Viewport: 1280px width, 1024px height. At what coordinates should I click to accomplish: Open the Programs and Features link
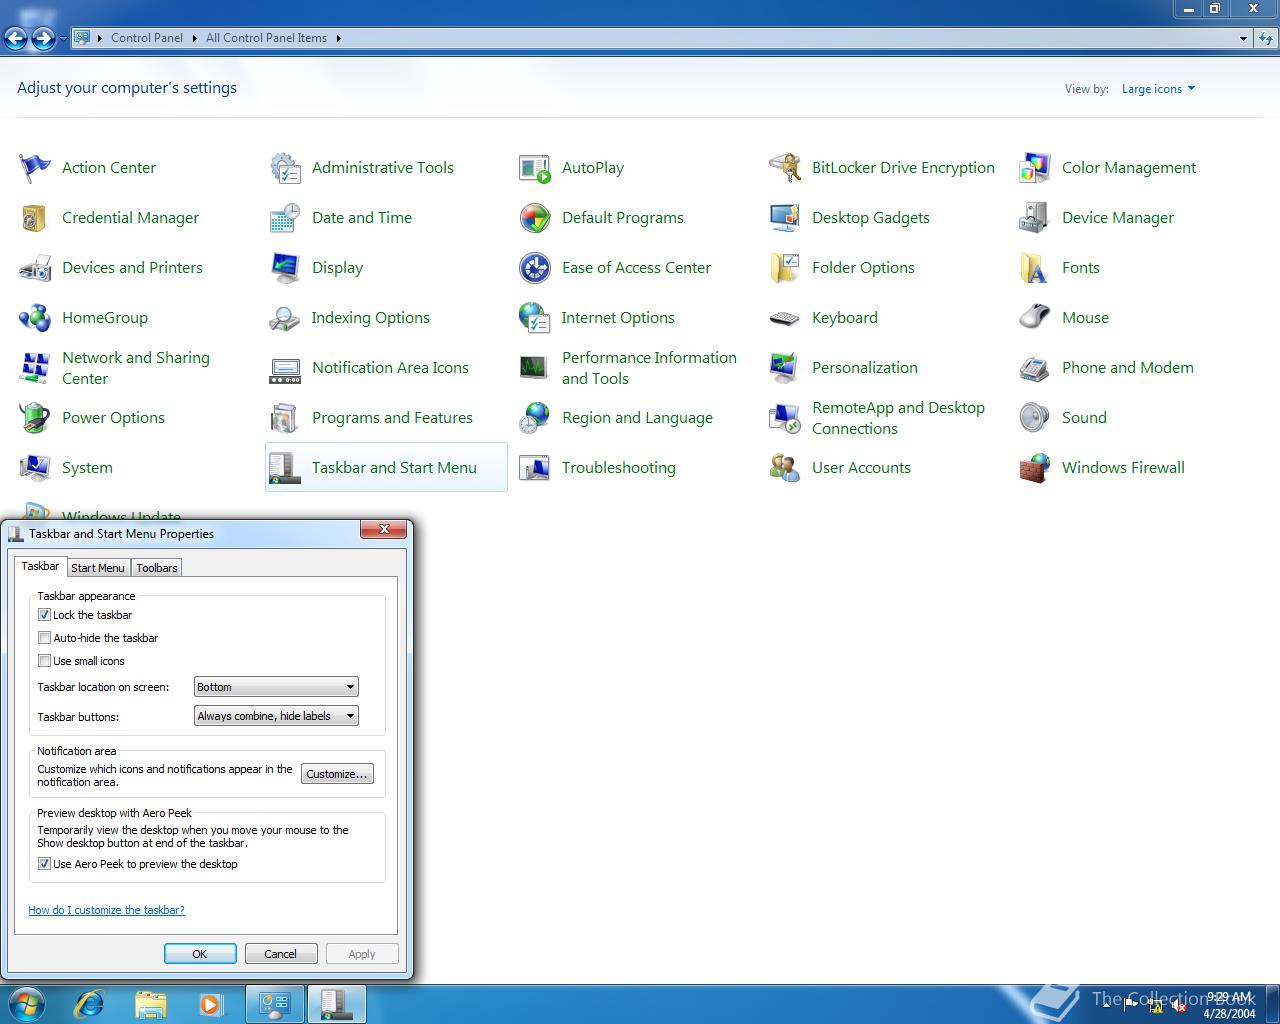pyautogui.click(x=392, y=418)
